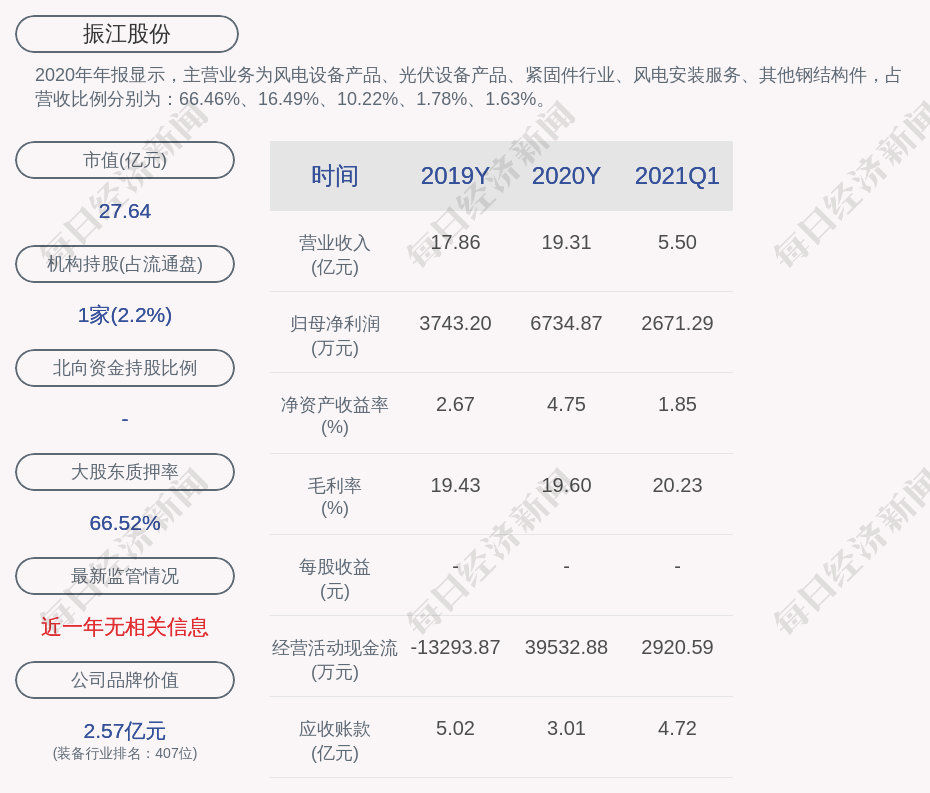Click net profit value 3743.20
The width and height of the screenshot is (930, 793).
(455, 323)
